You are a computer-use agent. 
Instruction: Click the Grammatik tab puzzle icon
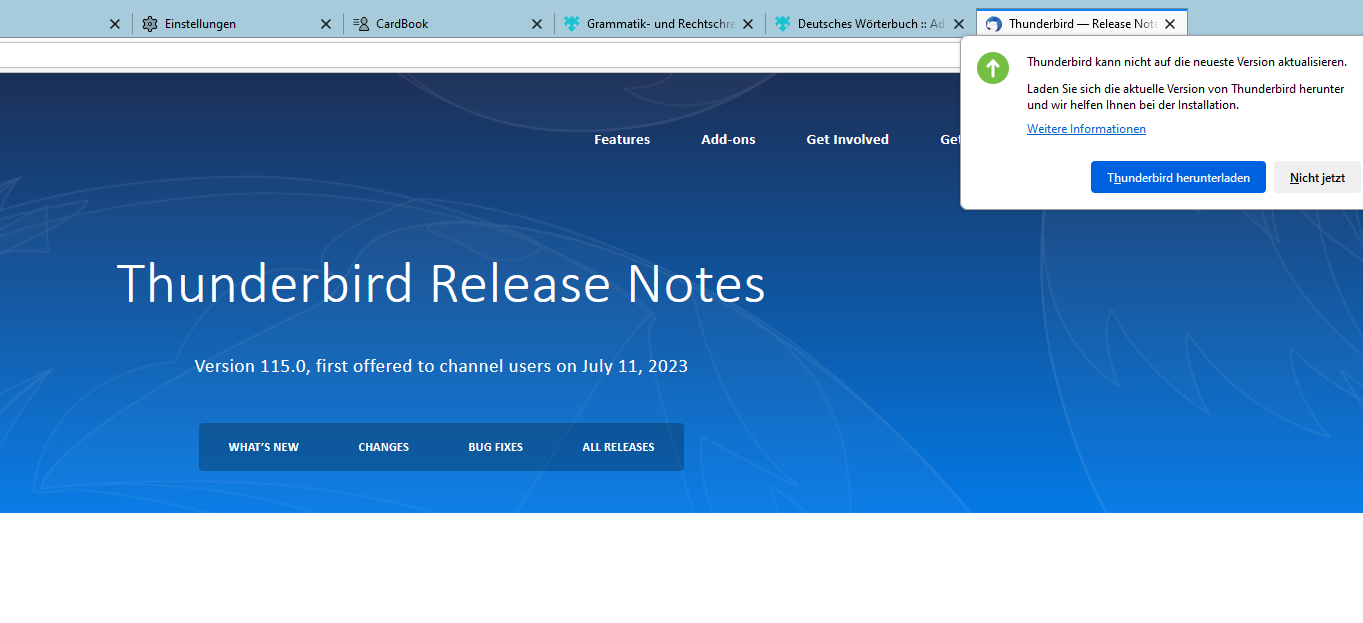pyautogui.click(x=572, y=24)
